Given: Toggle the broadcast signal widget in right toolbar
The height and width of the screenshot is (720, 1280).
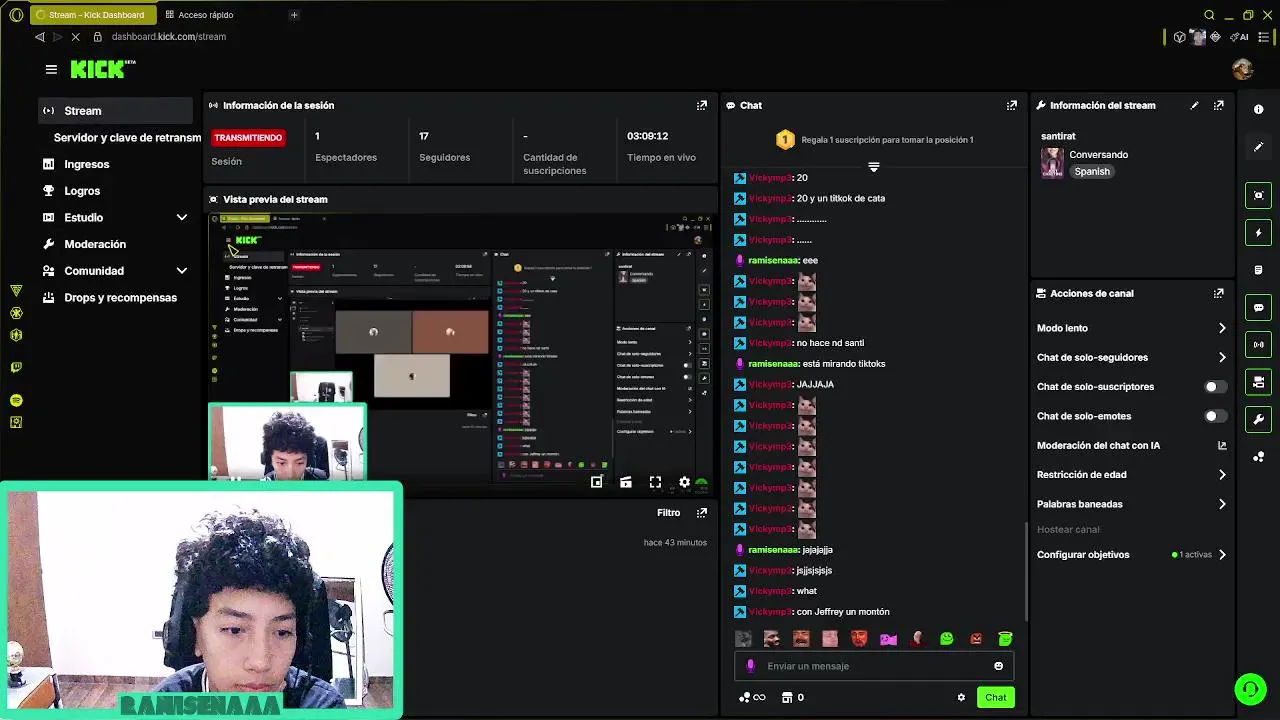Looking at the screenshot, I should 1259,345.
